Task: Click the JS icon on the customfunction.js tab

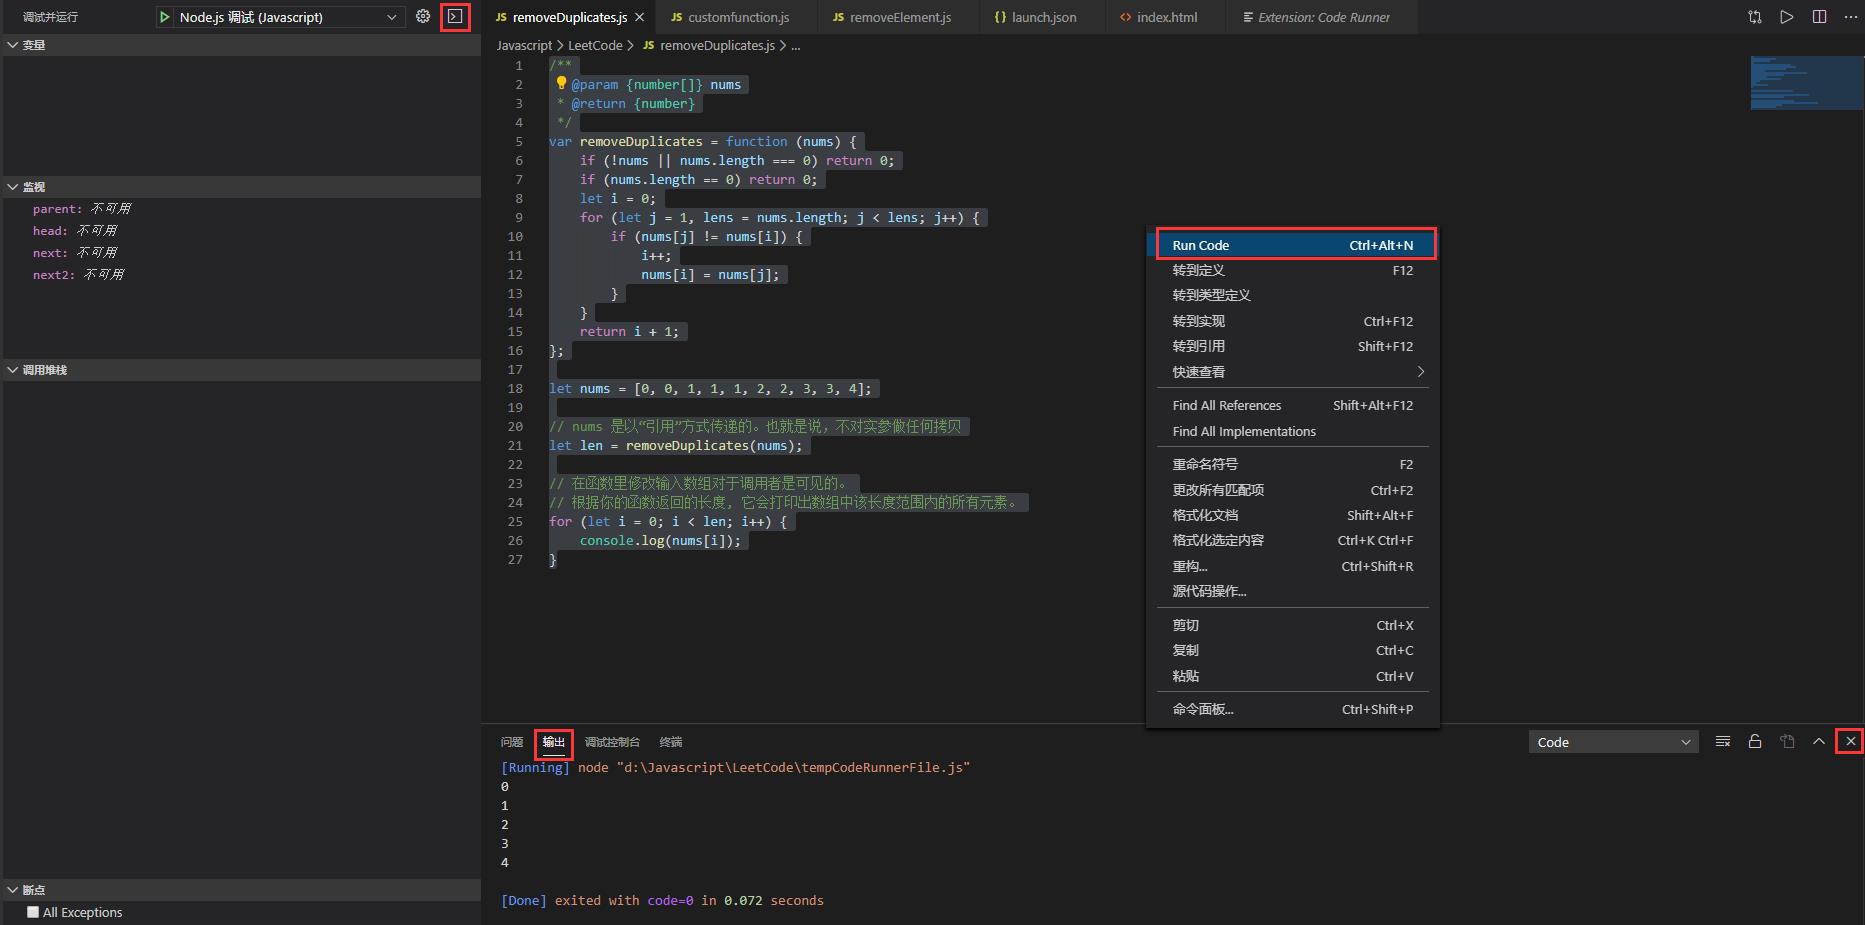Action: pyautogui.click(x=677, y=17)
